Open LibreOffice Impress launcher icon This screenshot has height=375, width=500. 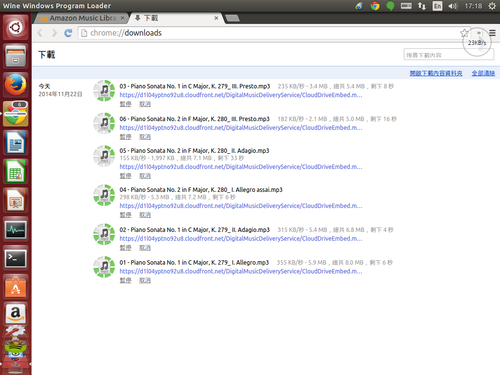click(x=15, y=200)
